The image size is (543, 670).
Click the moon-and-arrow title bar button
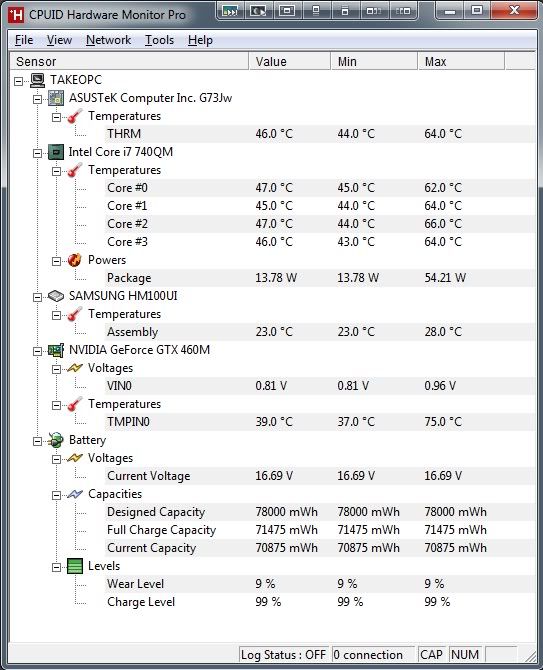pyautogui.click(x=258, y=11)
